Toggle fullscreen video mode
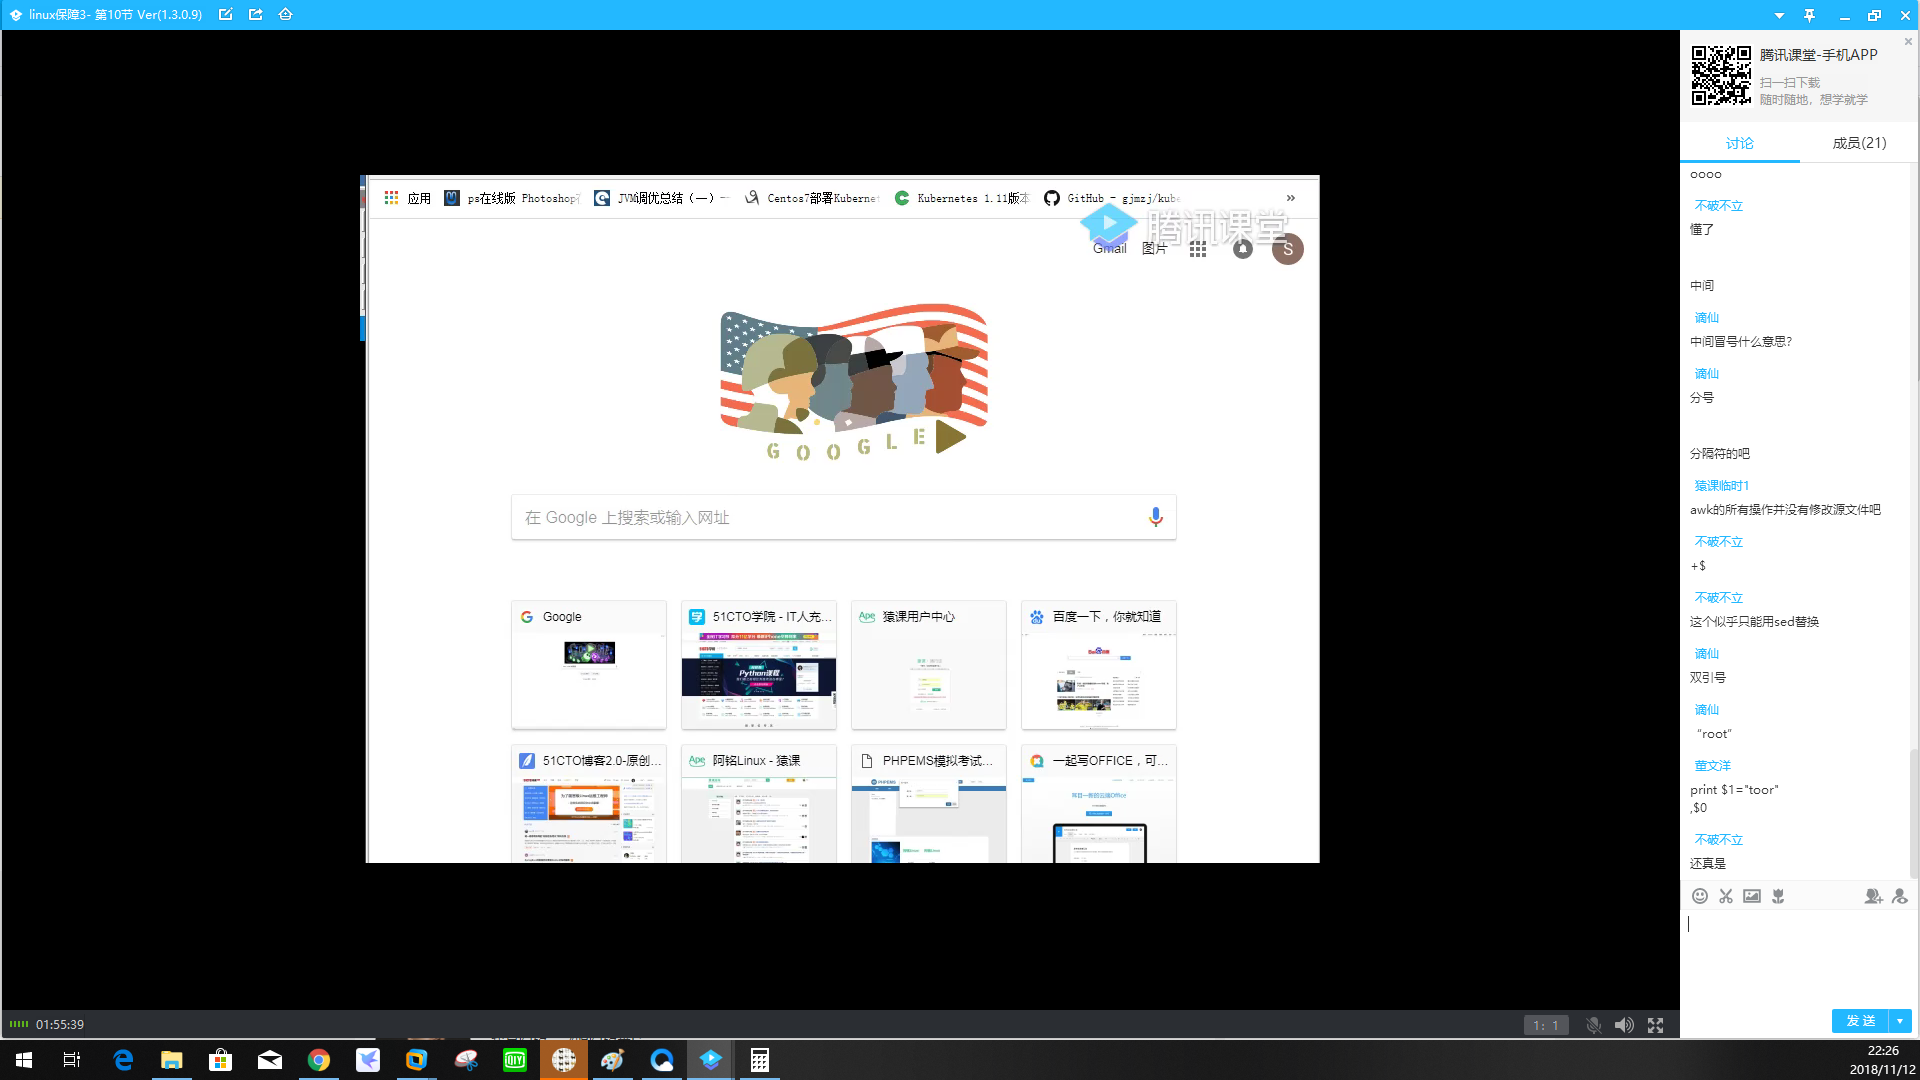Screen dimensions: 1920x1080 [1656, 1025]
